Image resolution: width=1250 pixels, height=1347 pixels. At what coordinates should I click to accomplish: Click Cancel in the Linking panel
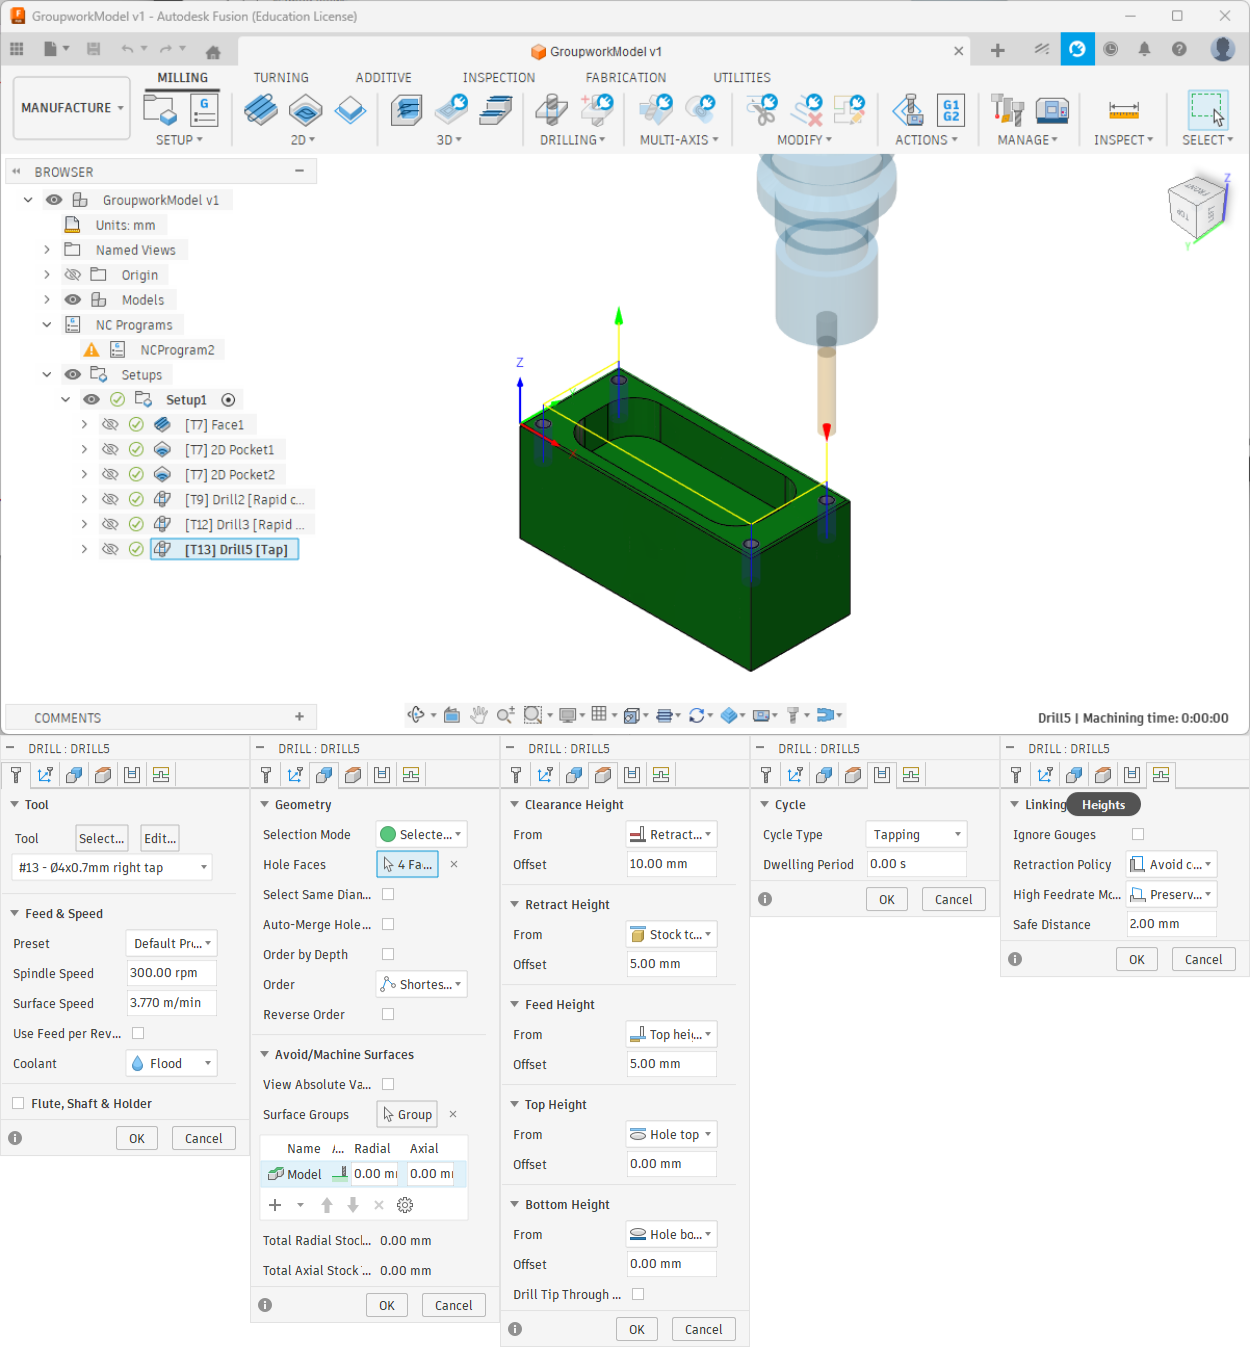(x=1204, y=959)
